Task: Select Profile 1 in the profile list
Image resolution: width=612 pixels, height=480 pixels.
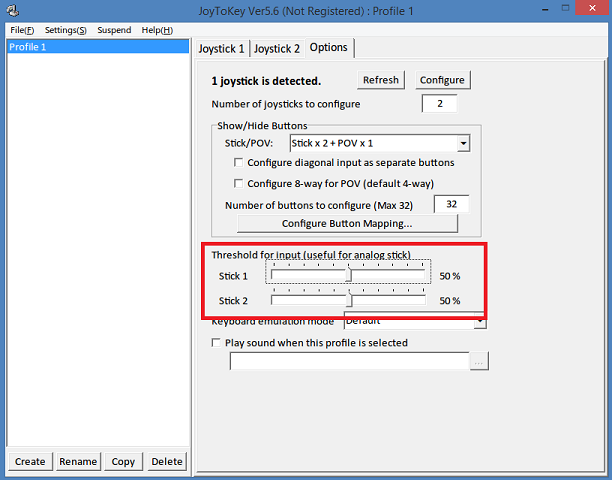Action: [98, 47]
